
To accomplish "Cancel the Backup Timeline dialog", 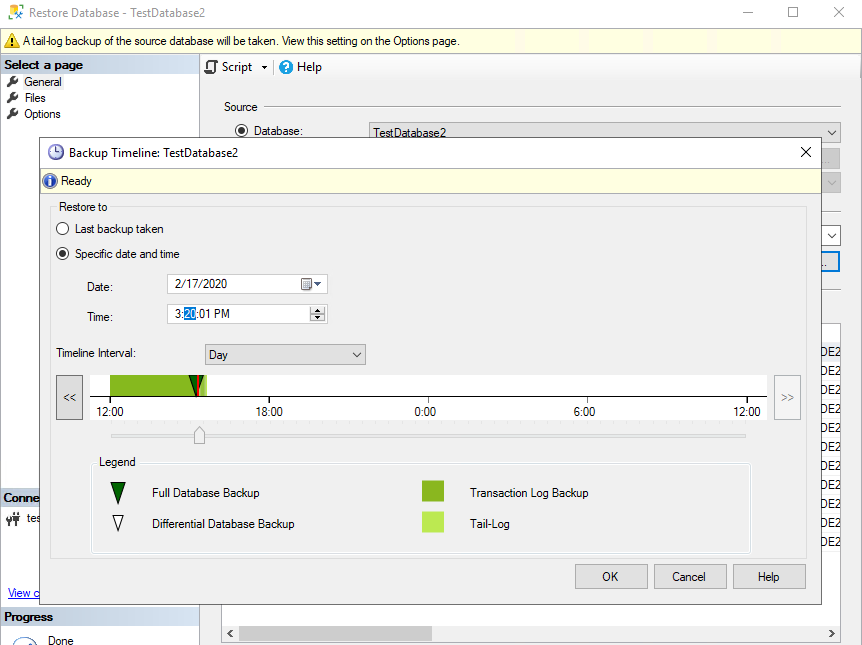I will tap(689, 576).
